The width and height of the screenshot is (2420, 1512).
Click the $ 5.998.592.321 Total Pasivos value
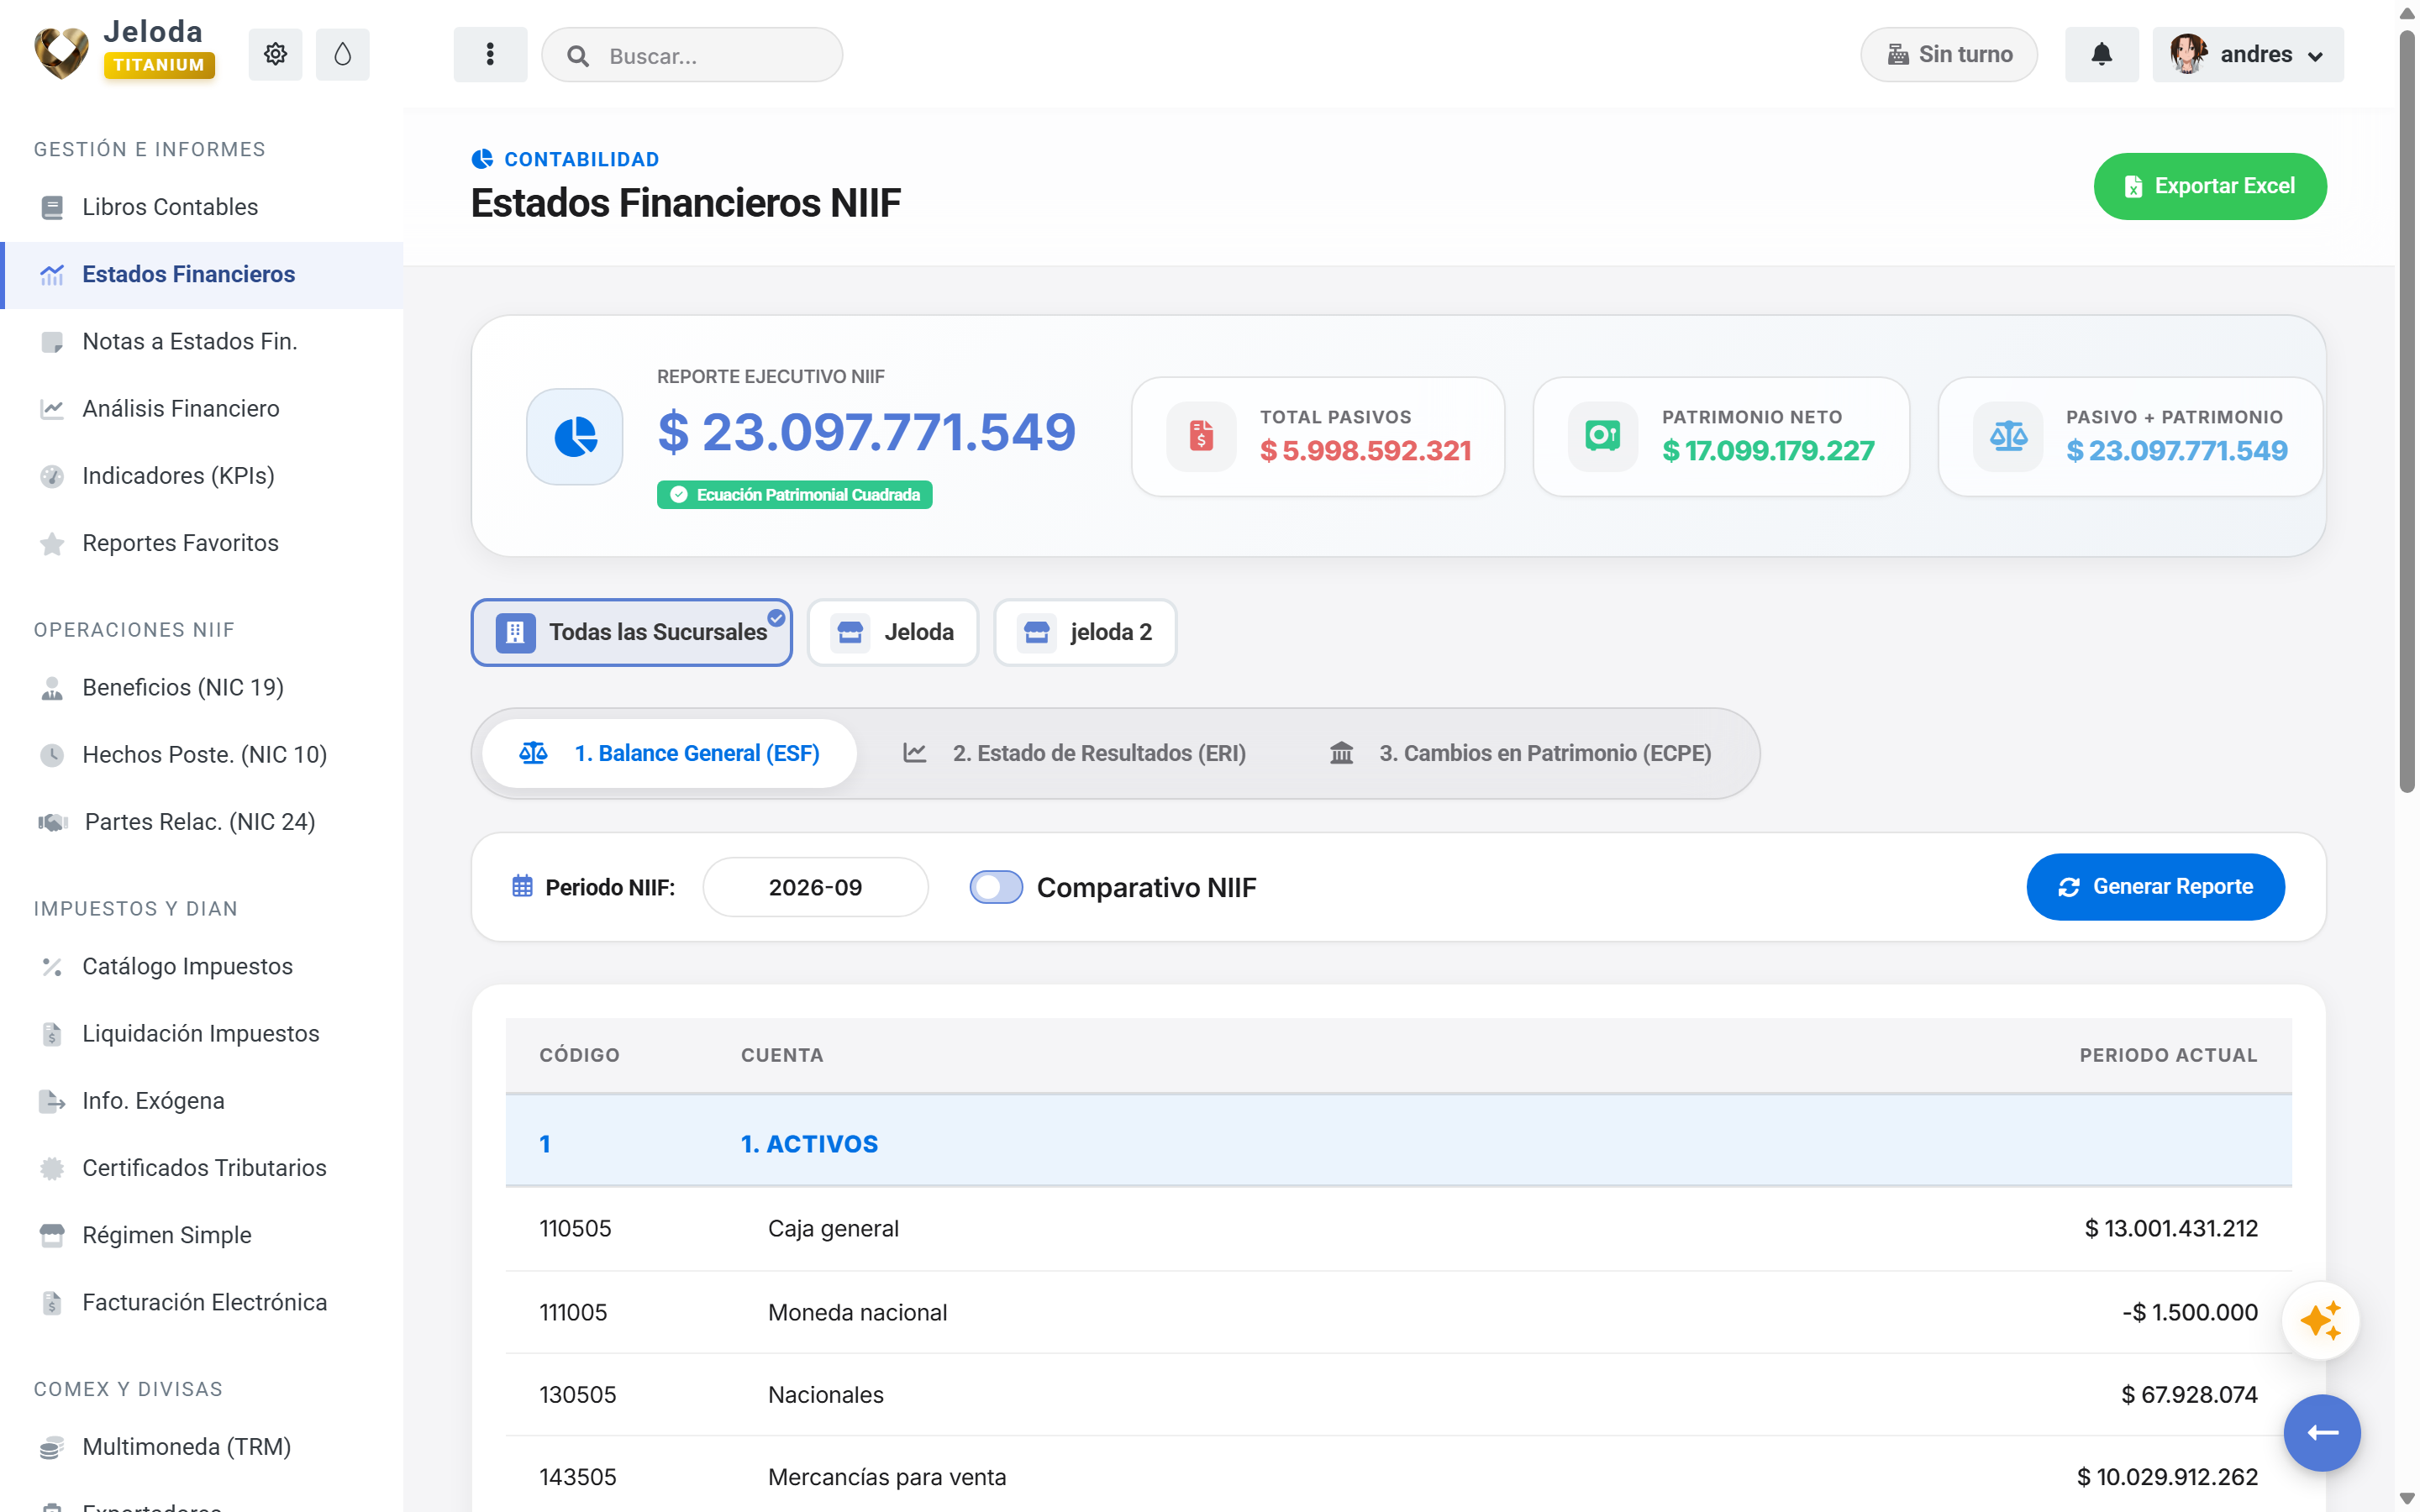coord(1365,451)
